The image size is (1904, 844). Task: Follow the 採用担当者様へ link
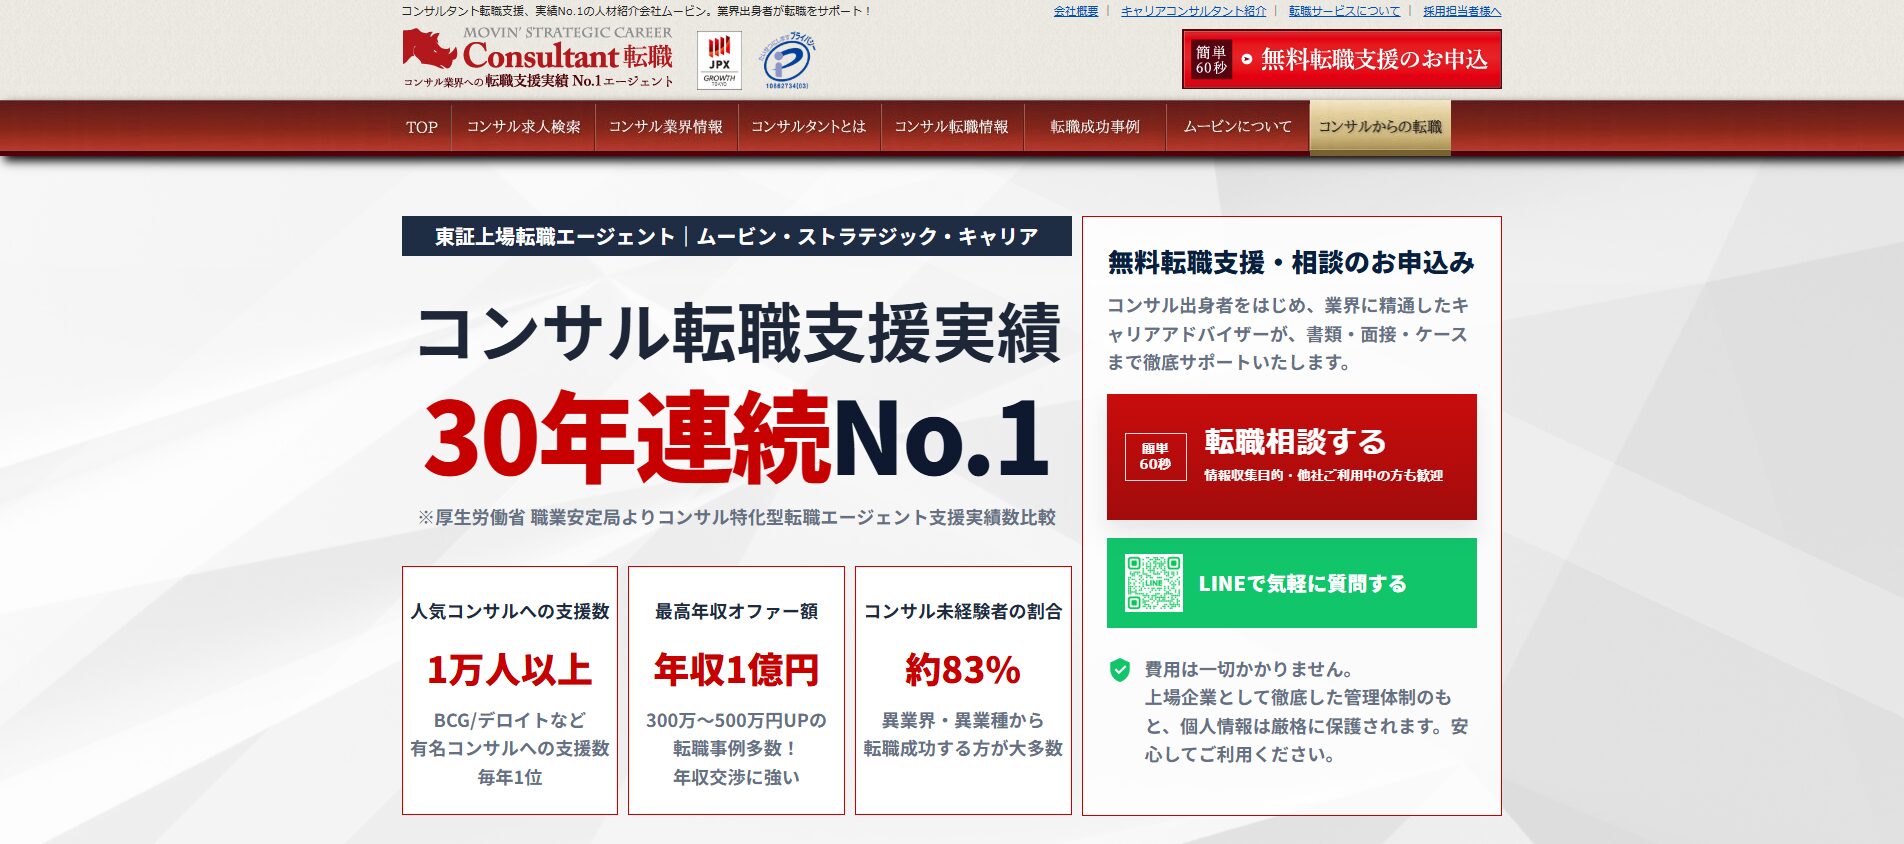[x=1461, y=11]
